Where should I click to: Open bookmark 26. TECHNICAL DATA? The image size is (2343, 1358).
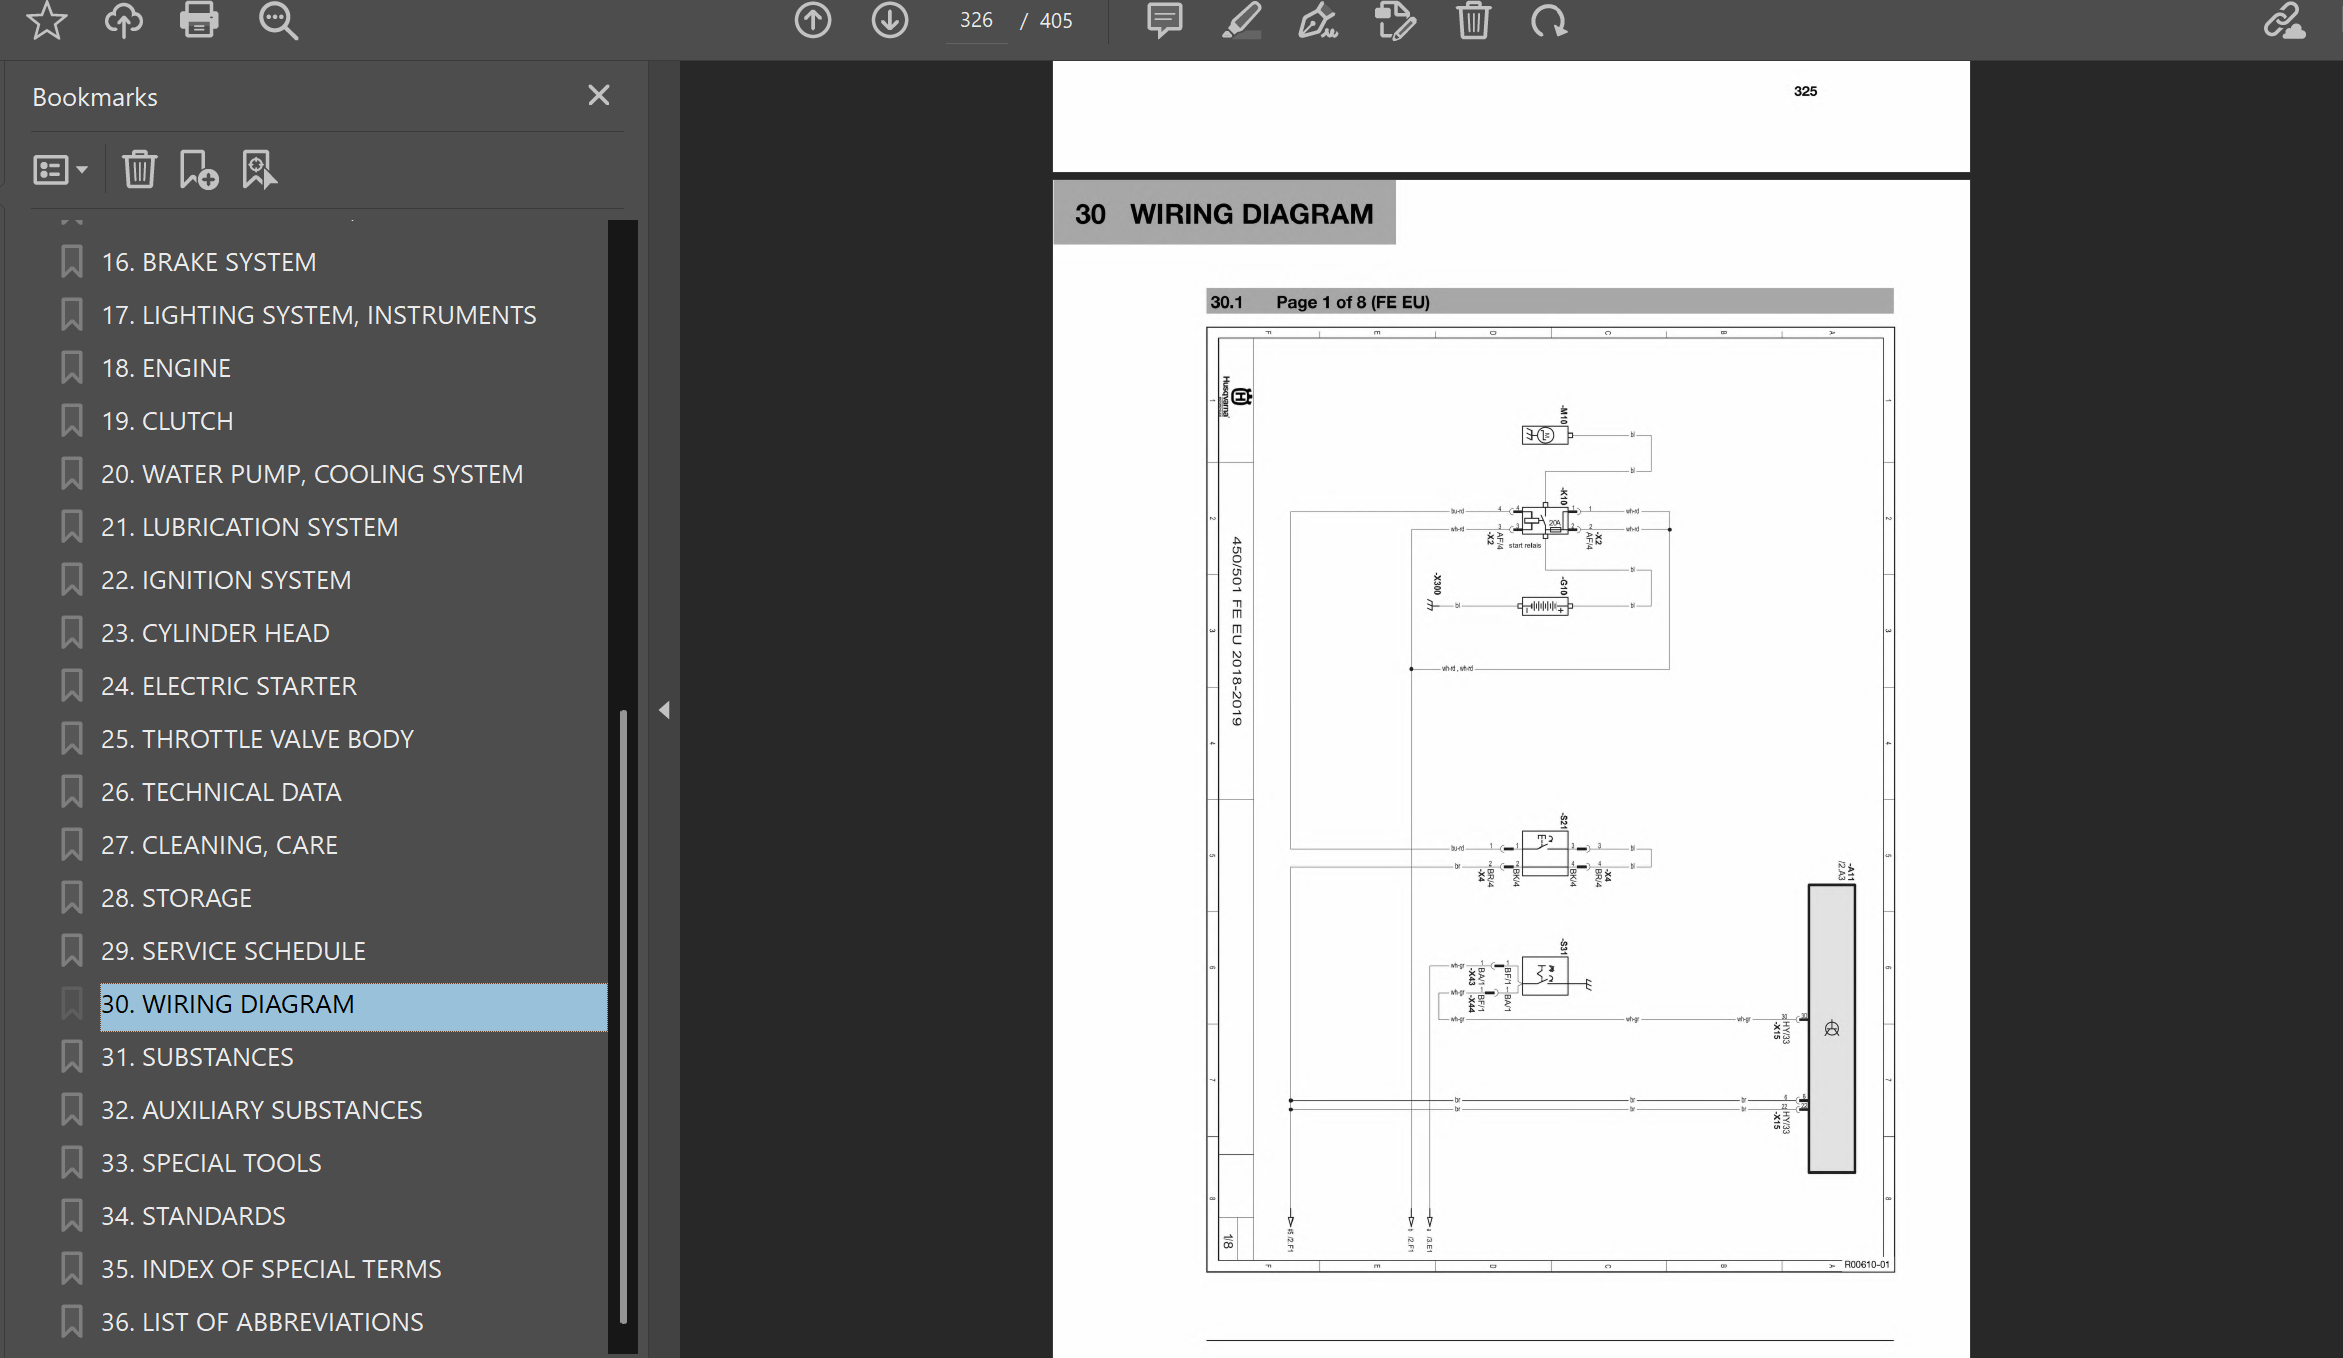click(221, 792)
